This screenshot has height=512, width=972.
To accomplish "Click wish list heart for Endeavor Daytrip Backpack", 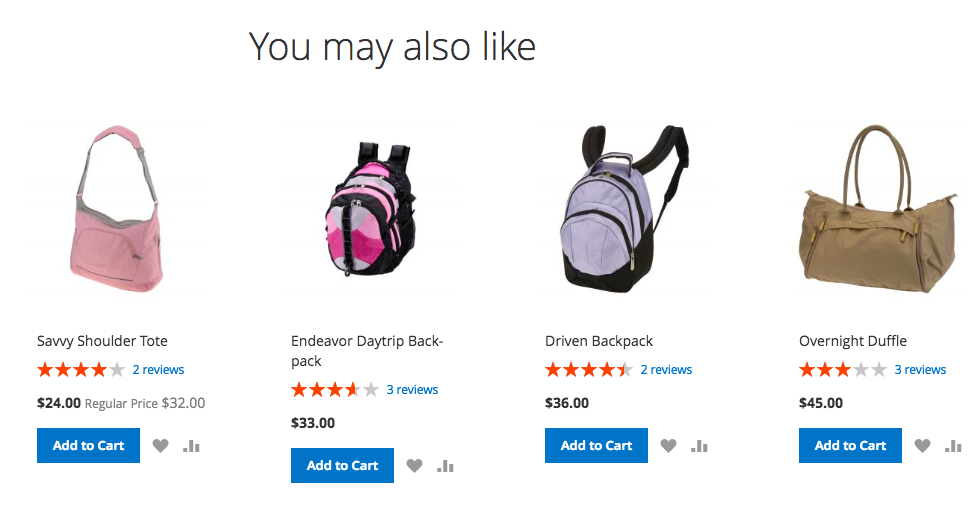I will click(415, 466).
